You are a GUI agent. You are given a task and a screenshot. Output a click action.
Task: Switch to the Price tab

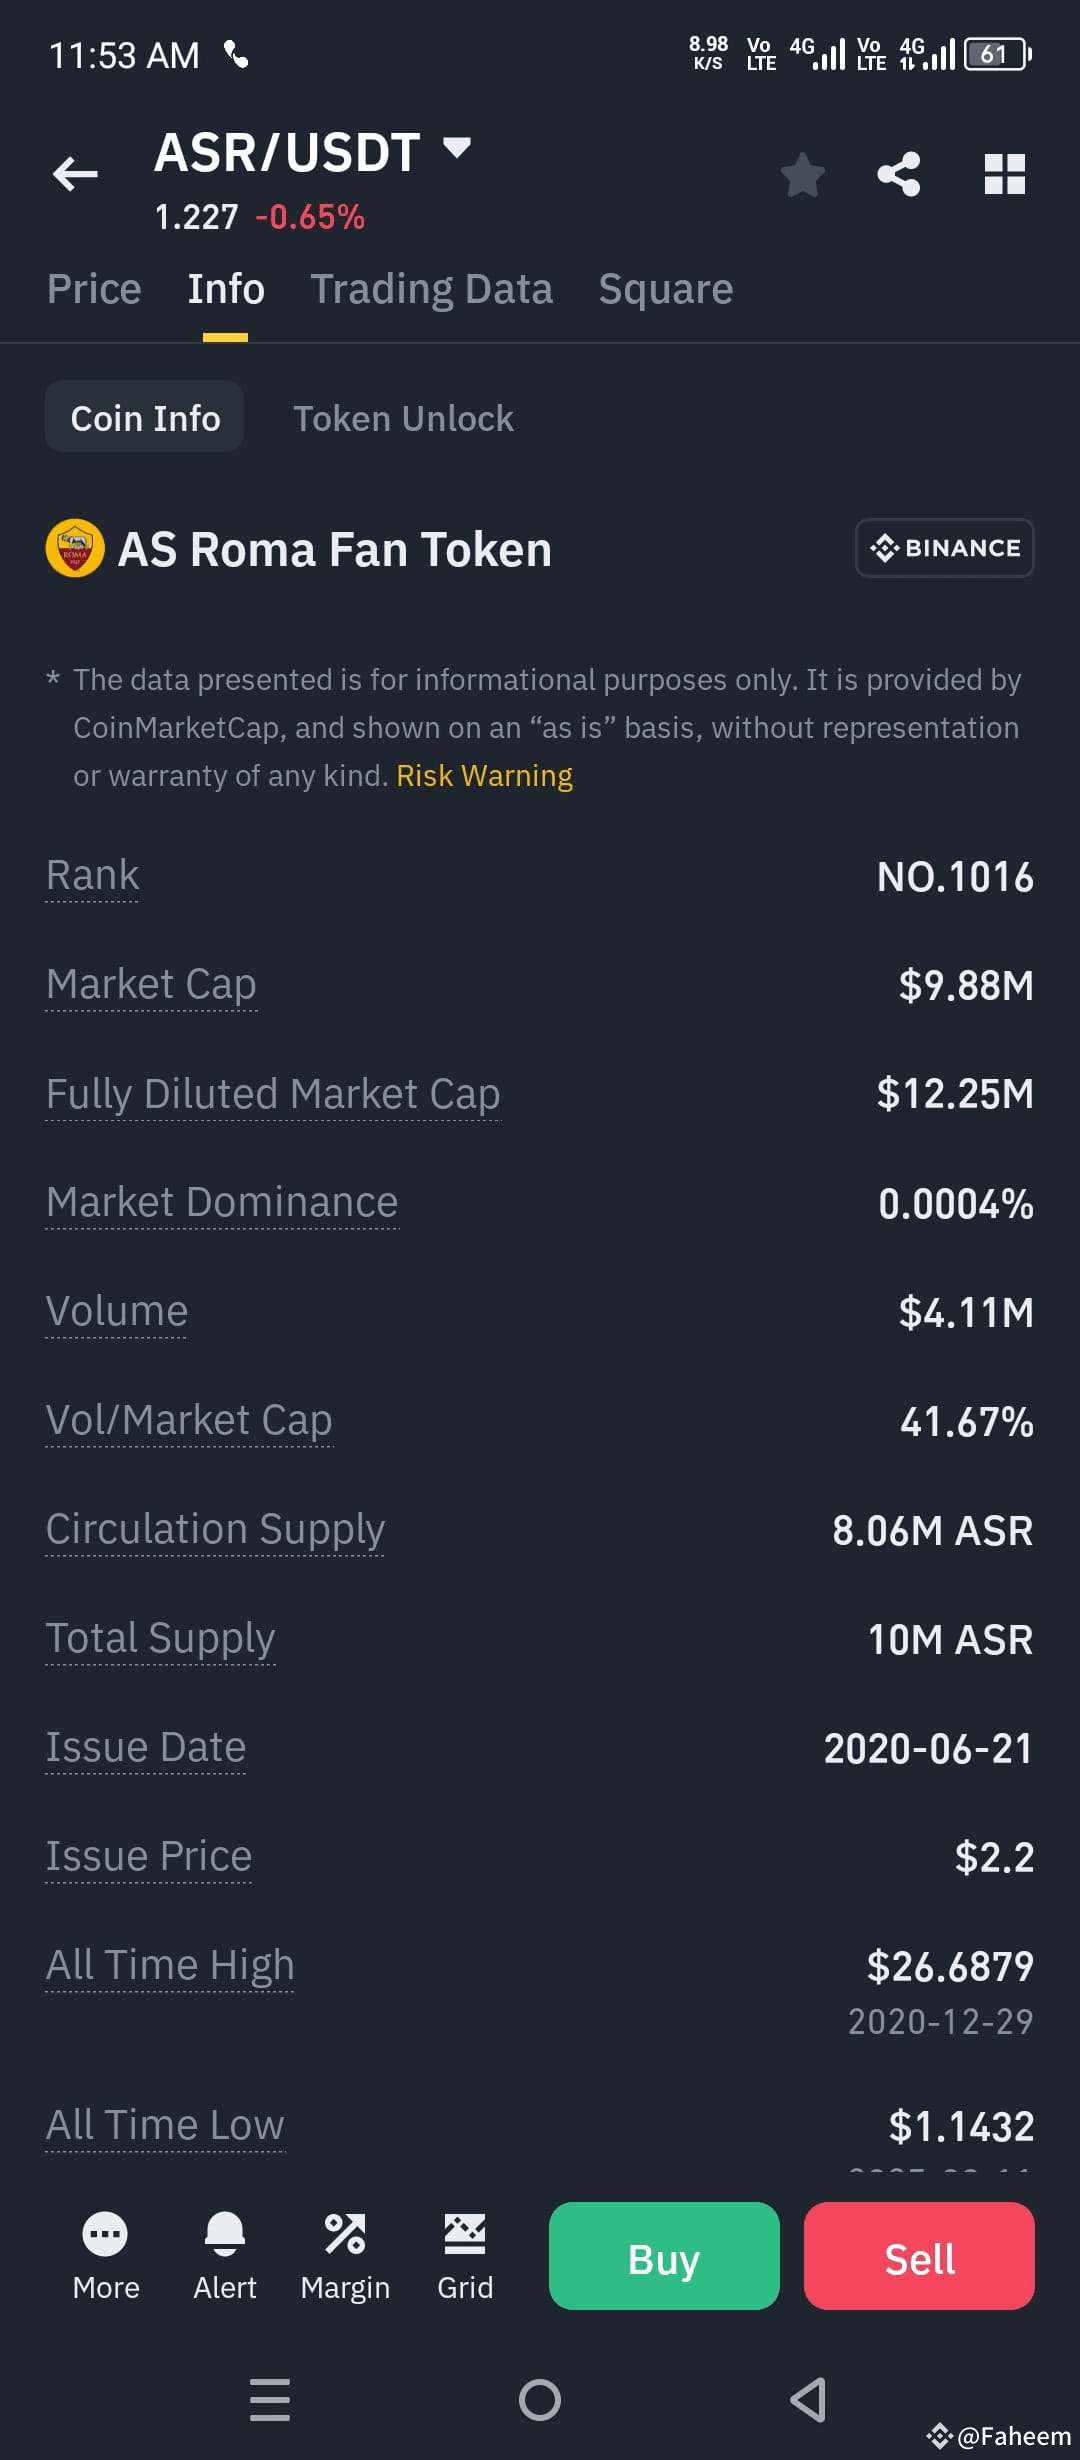(x=94, y=289)
